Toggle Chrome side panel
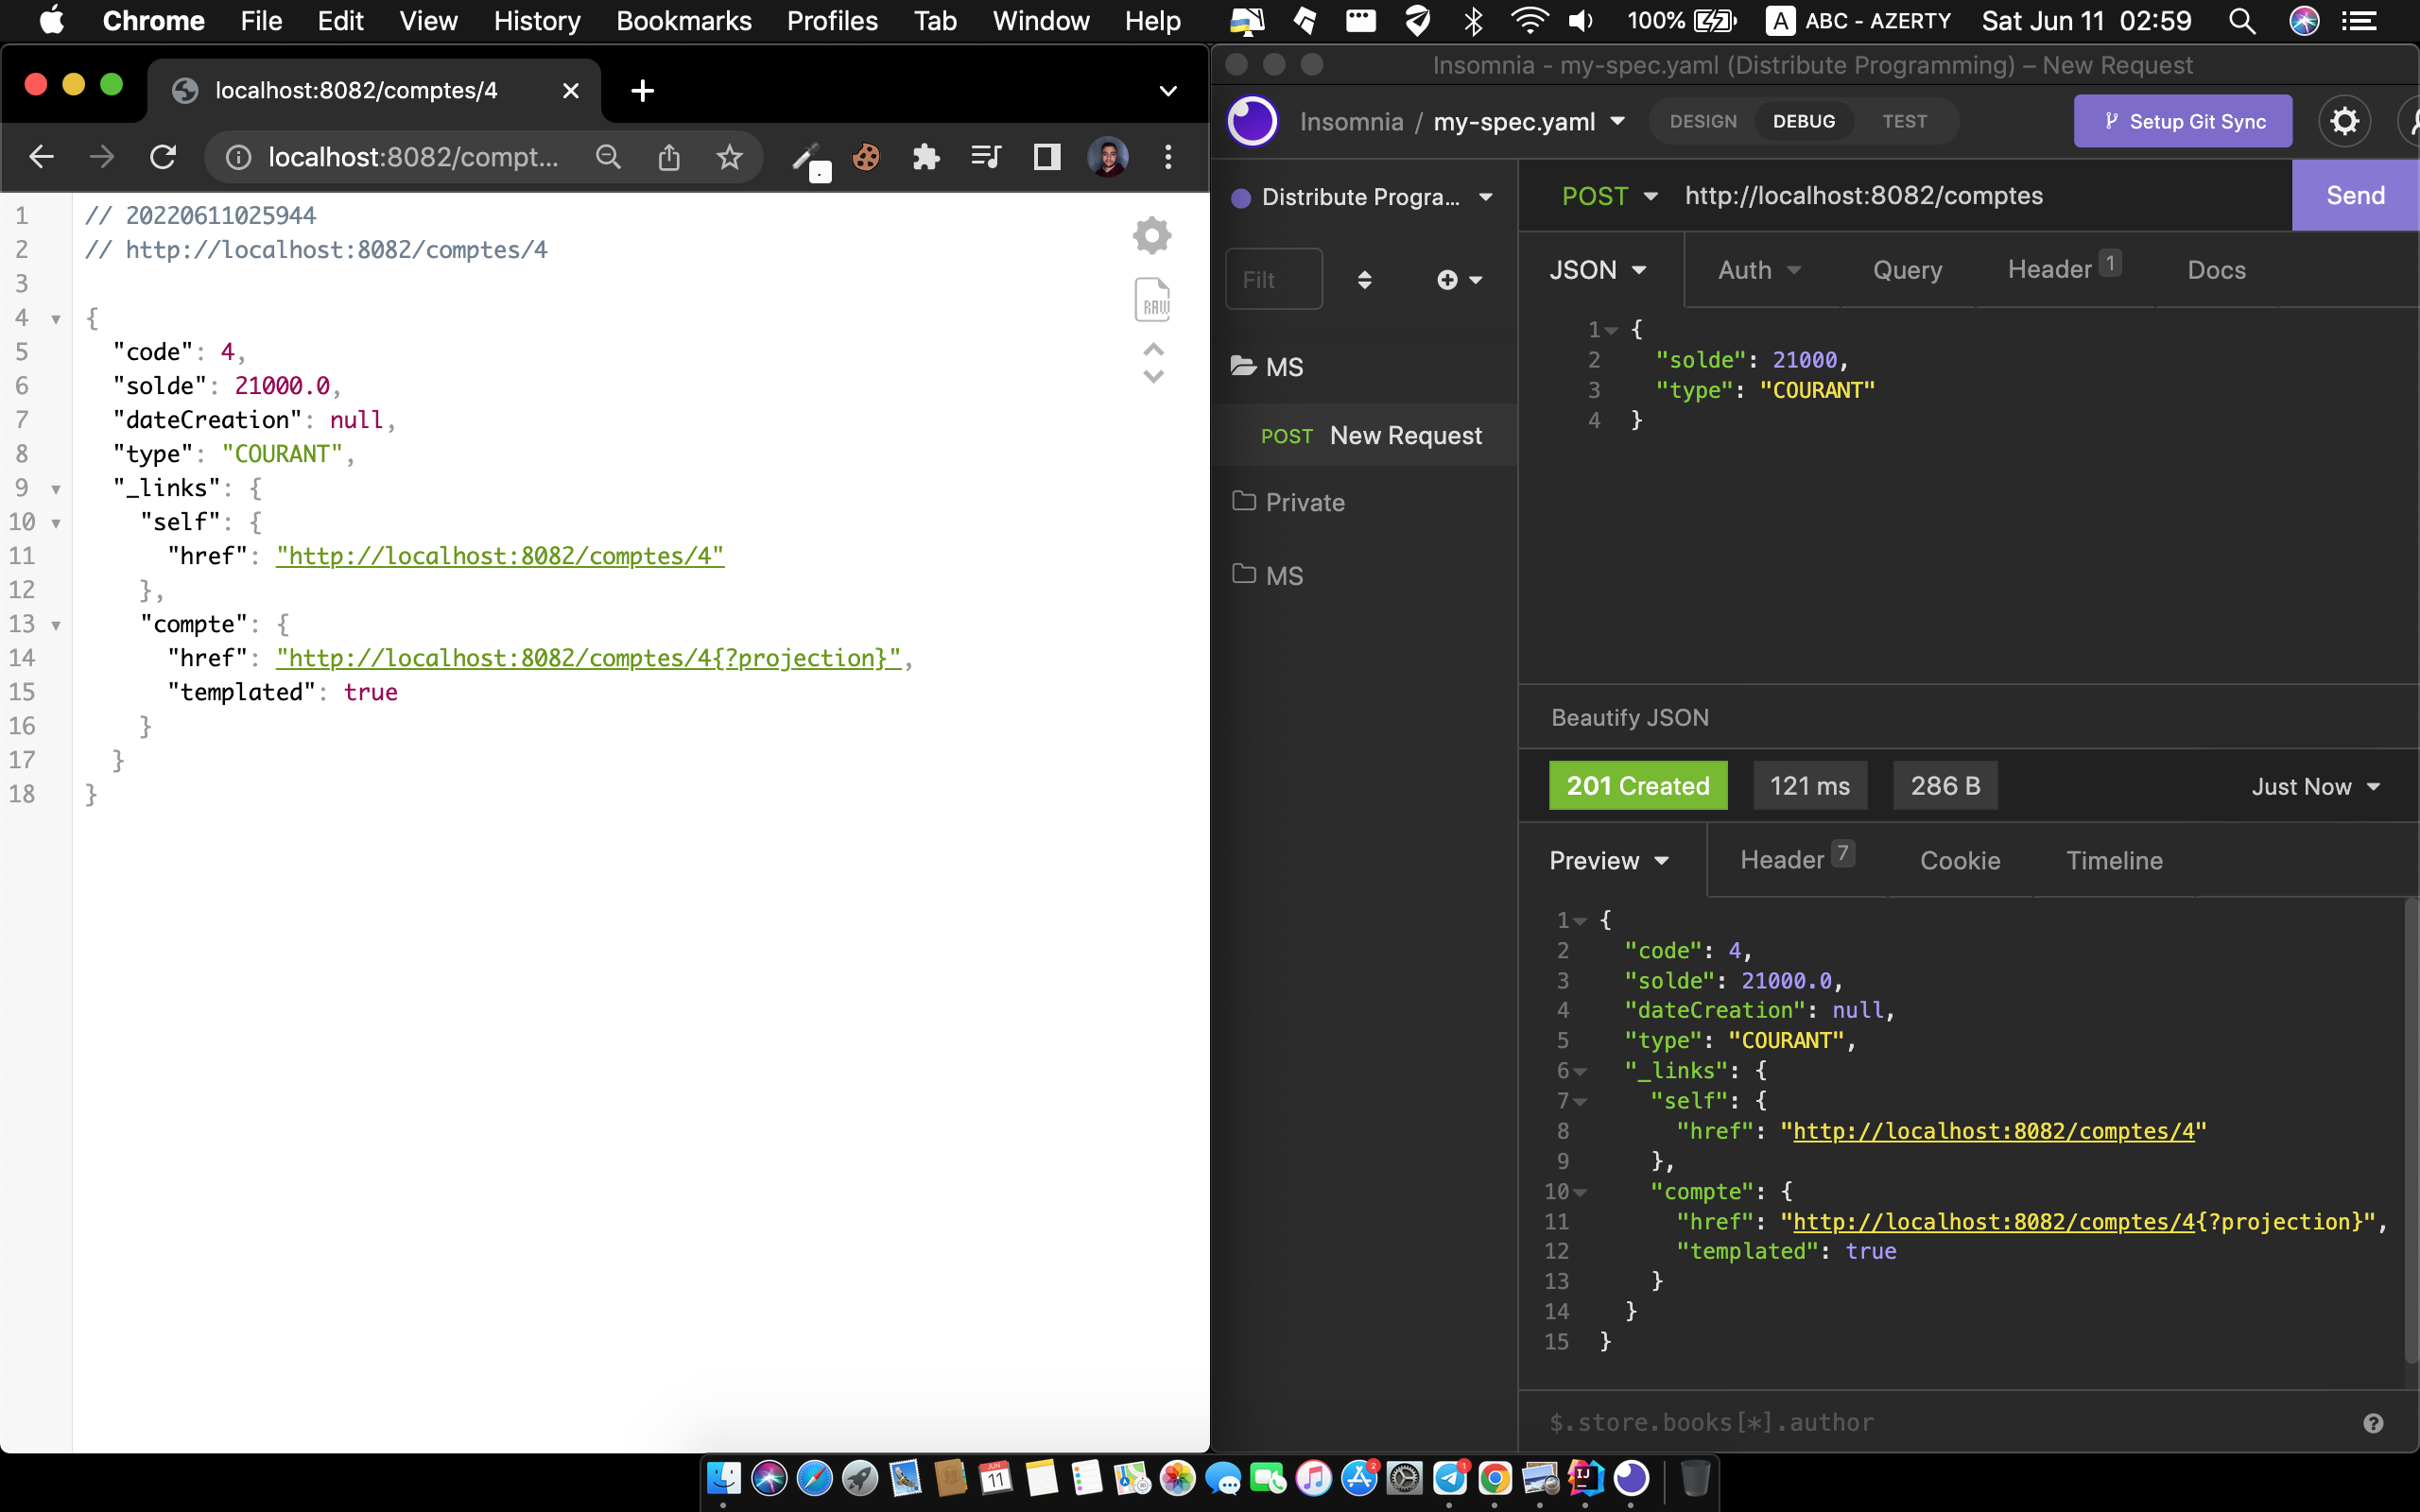Viewport: 2420px width, 1512px height. [x=1046, y=157]
